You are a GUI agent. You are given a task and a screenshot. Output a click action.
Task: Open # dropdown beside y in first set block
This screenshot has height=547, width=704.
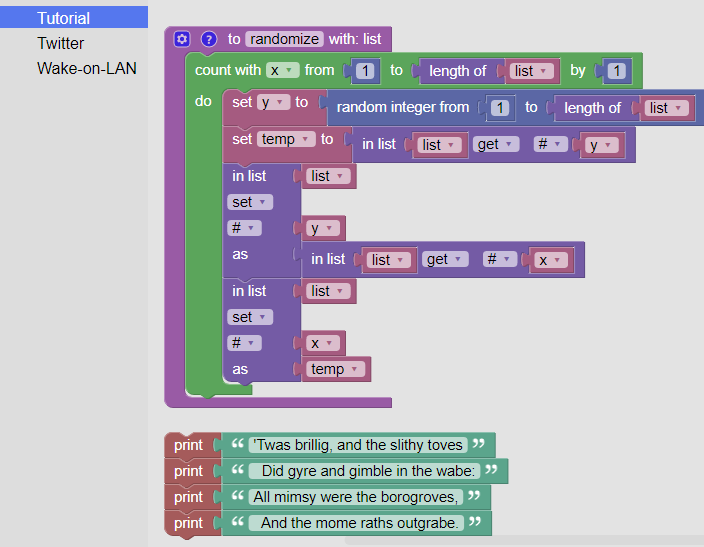(244, 228)
